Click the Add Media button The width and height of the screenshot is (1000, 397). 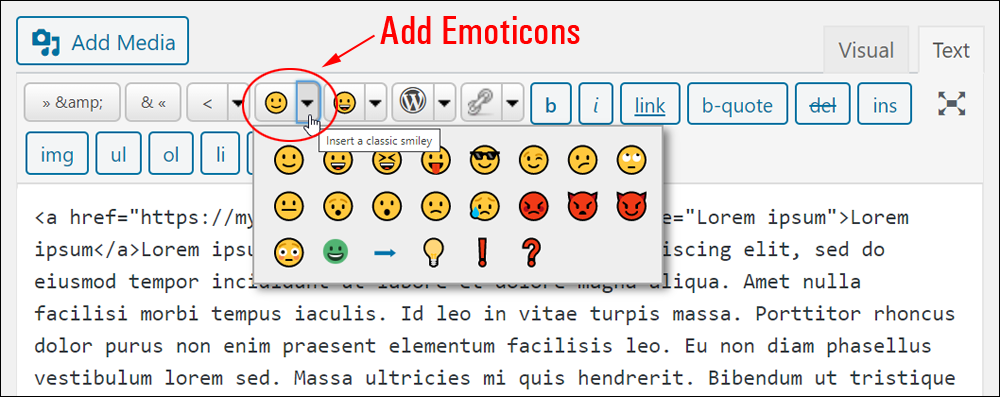pos(103,41)
